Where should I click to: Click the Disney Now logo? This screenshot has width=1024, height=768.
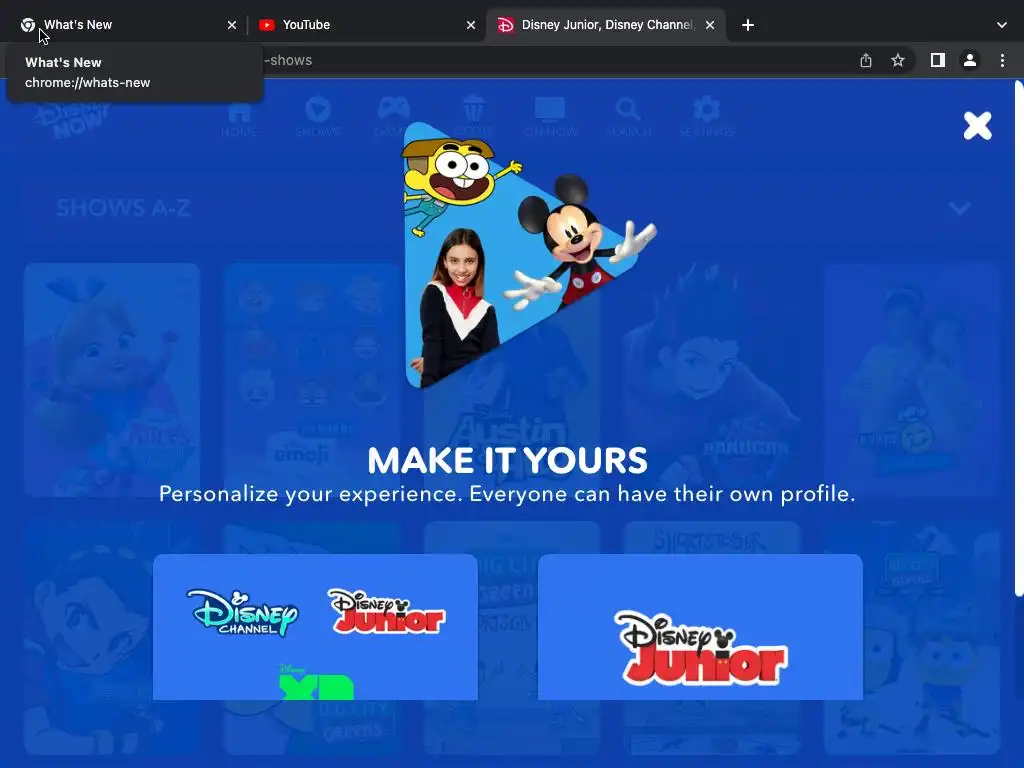pos(73,118)
